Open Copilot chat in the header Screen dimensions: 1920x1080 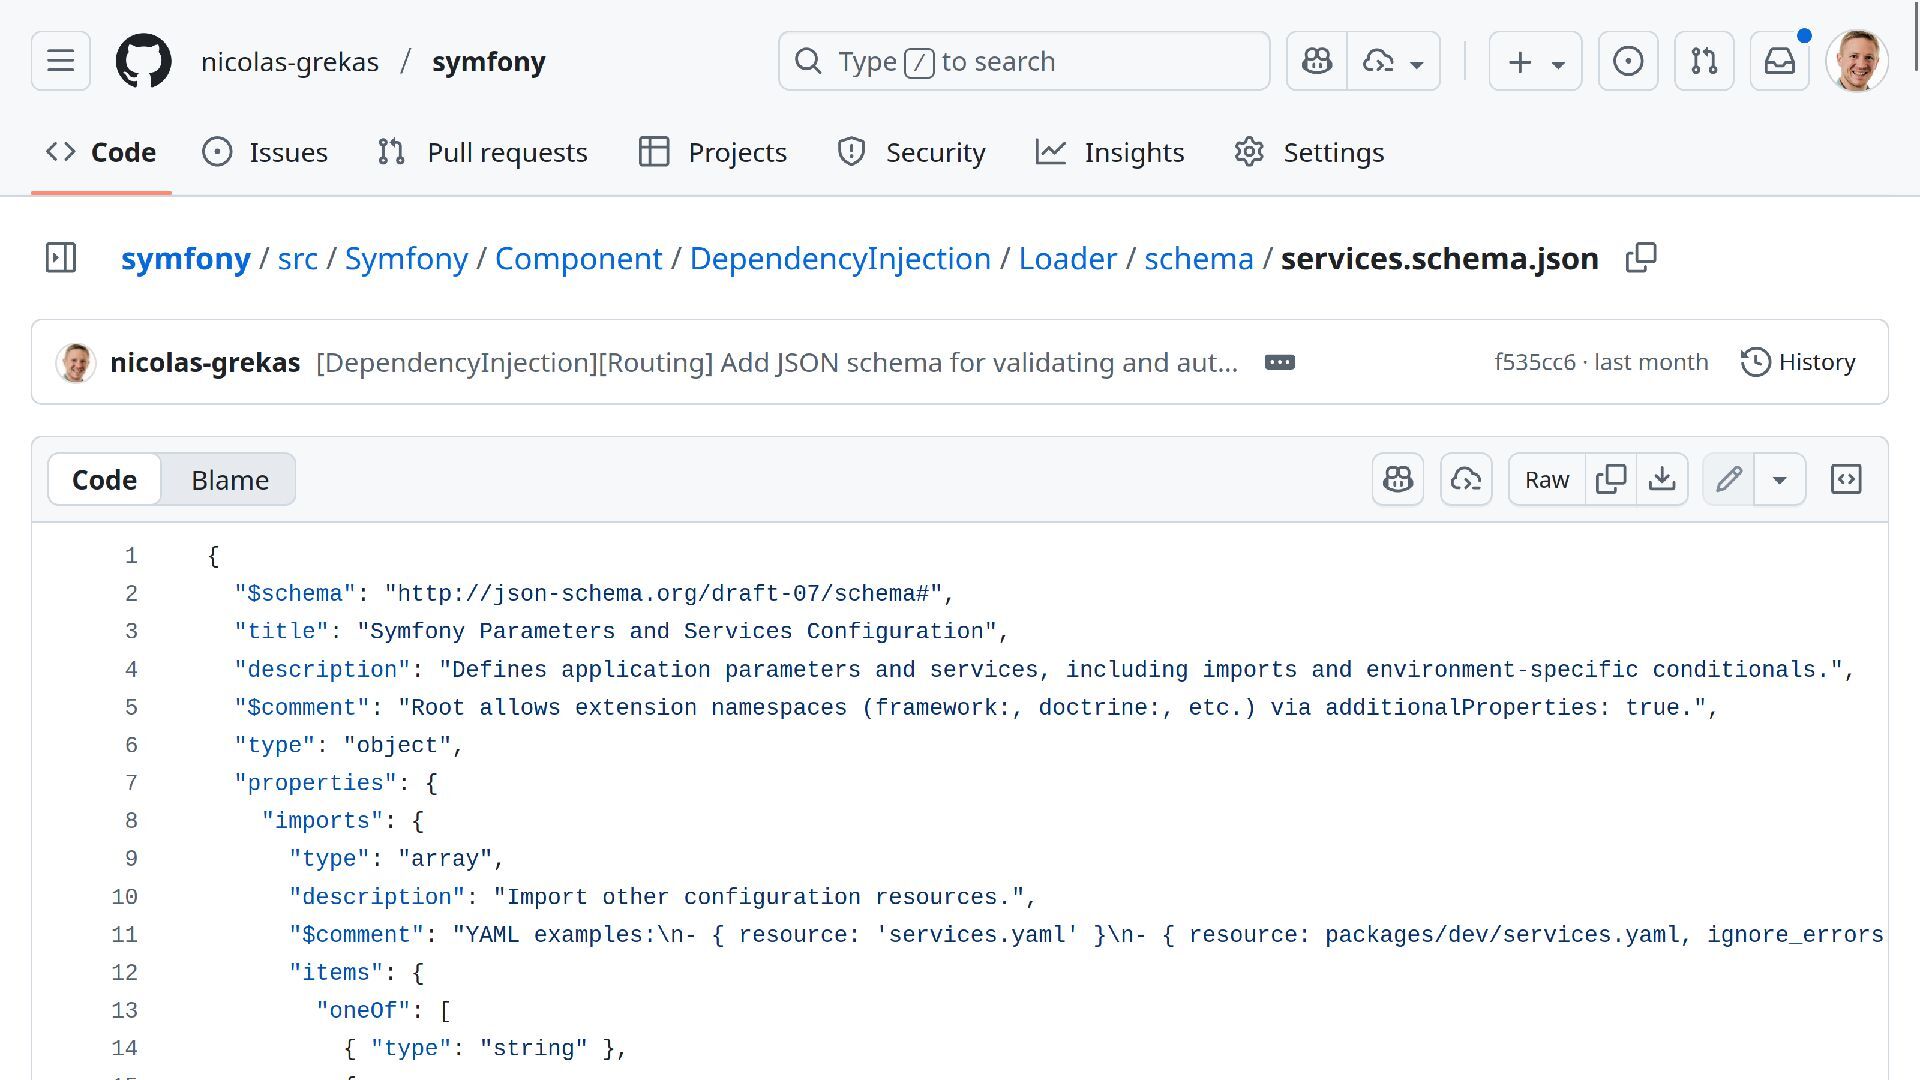1316,61
